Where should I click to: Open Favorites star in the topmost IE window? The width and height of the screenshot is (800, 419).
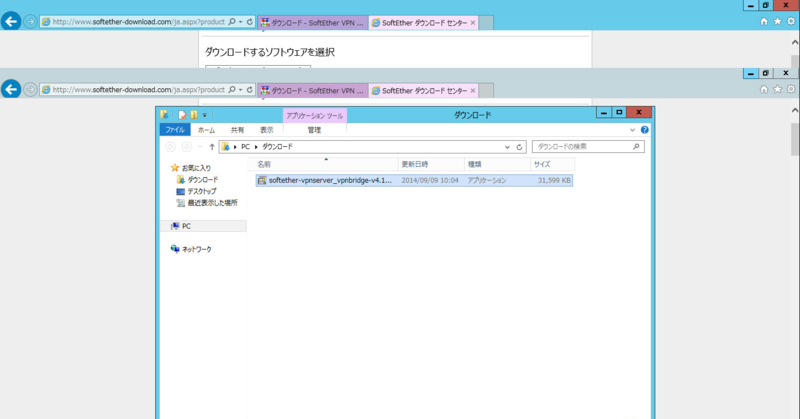coord(777,21)
